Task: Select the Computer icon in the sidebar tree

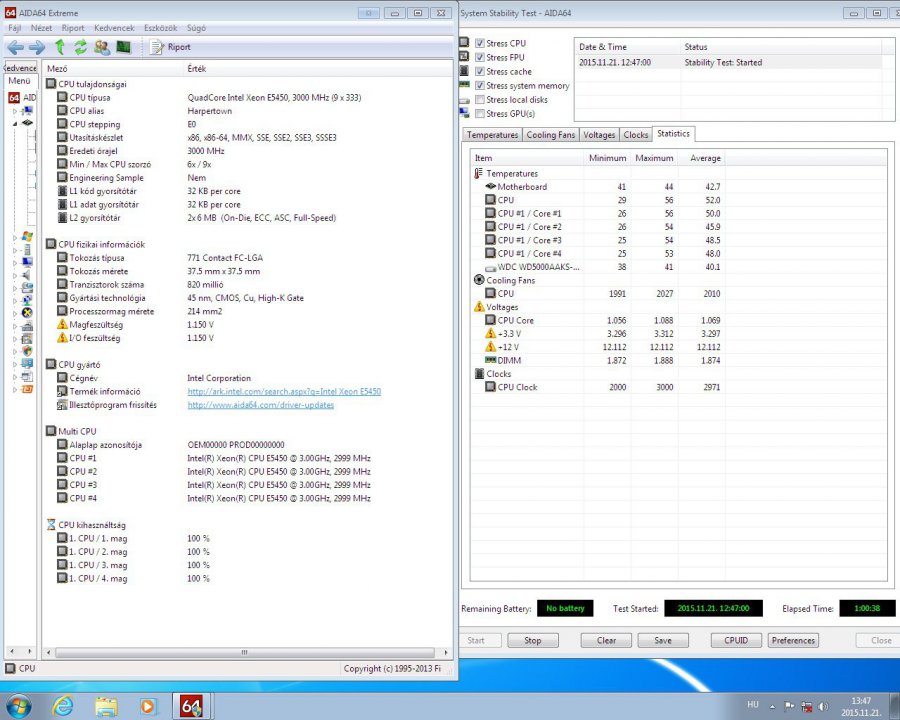Action: [x=27, y=110]
